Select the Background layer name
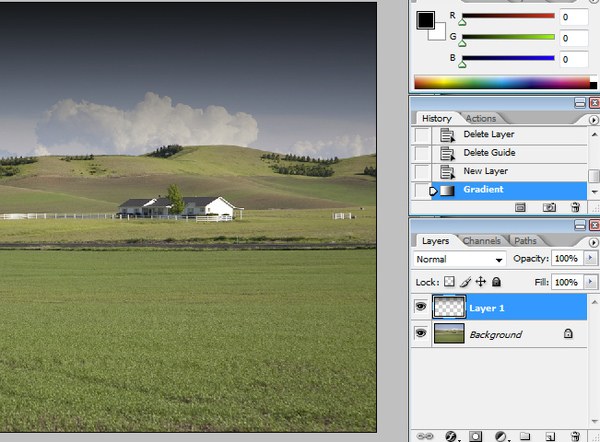 tap(496, 334)
